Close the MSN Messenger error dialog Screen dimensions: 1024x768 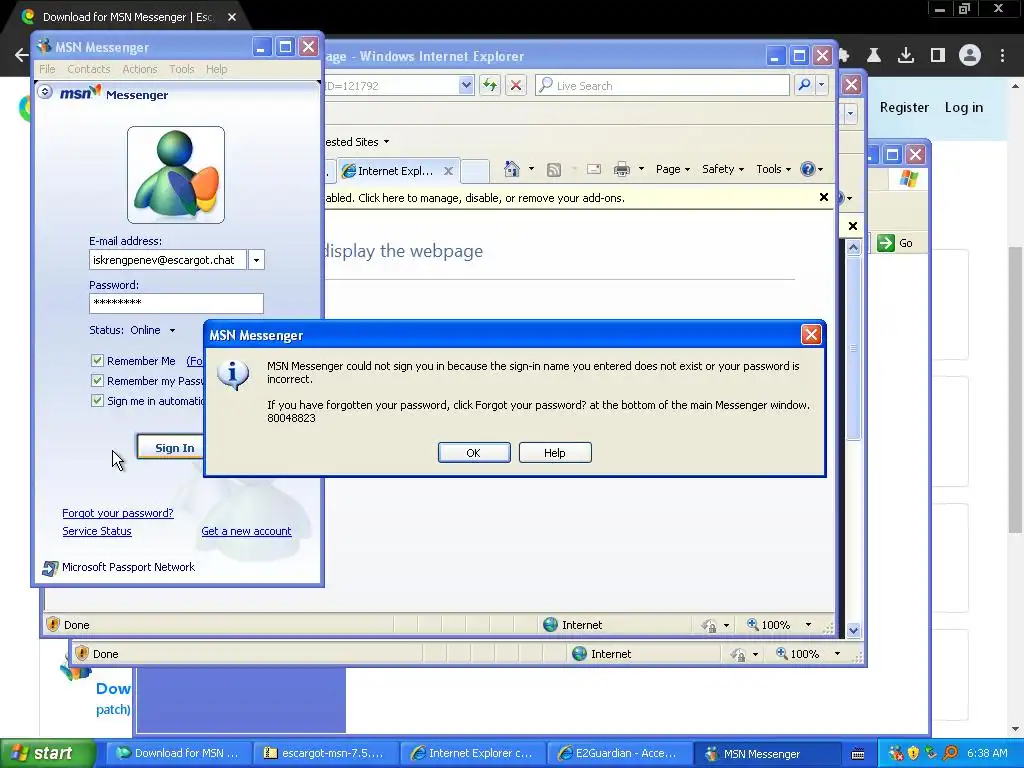tap(811, 335)
